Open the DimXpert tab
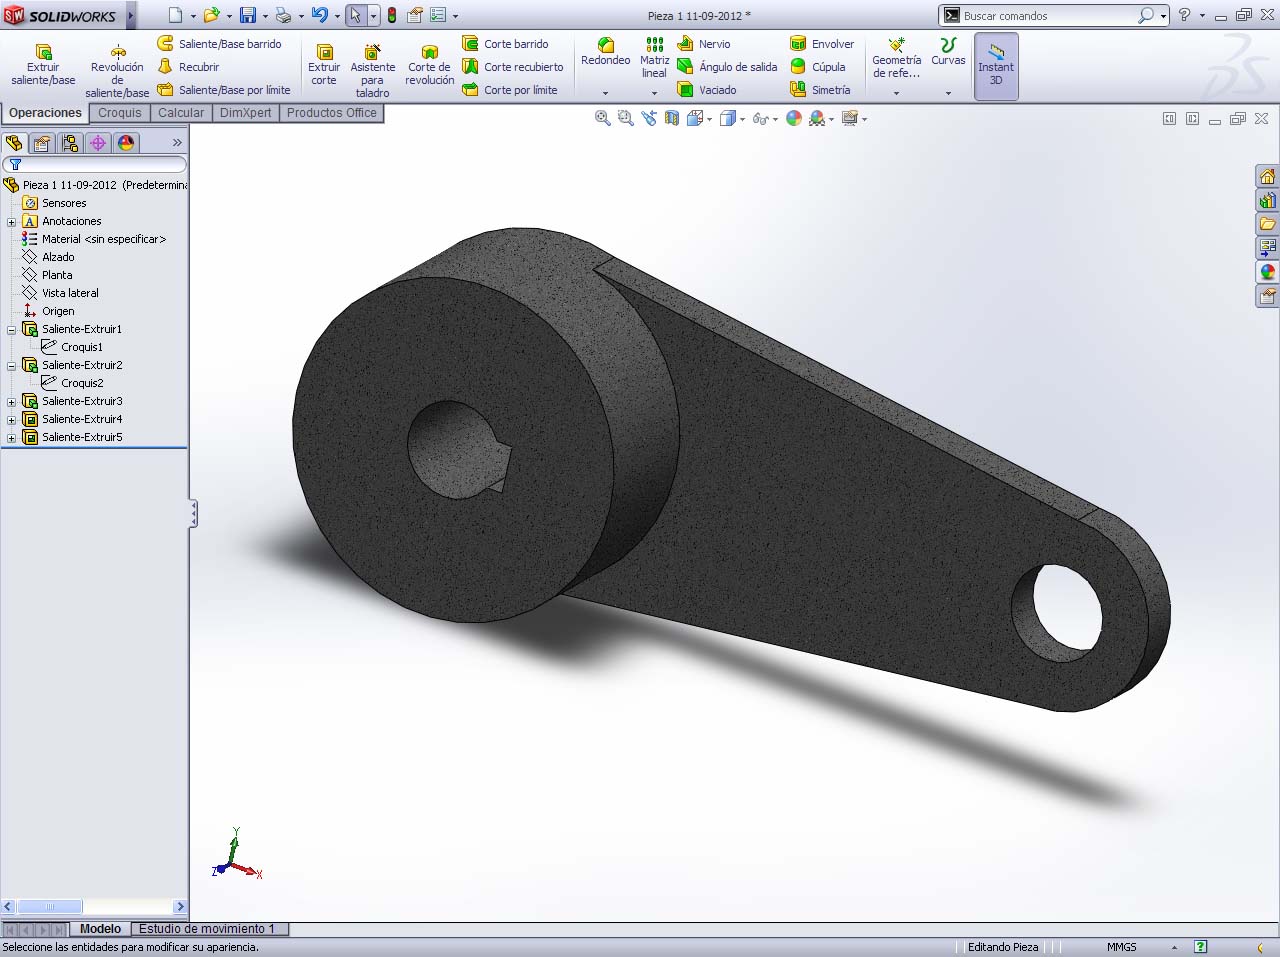Image resolution: width=1280 pixels, height=957 pixels. click(x=245, y=113)
